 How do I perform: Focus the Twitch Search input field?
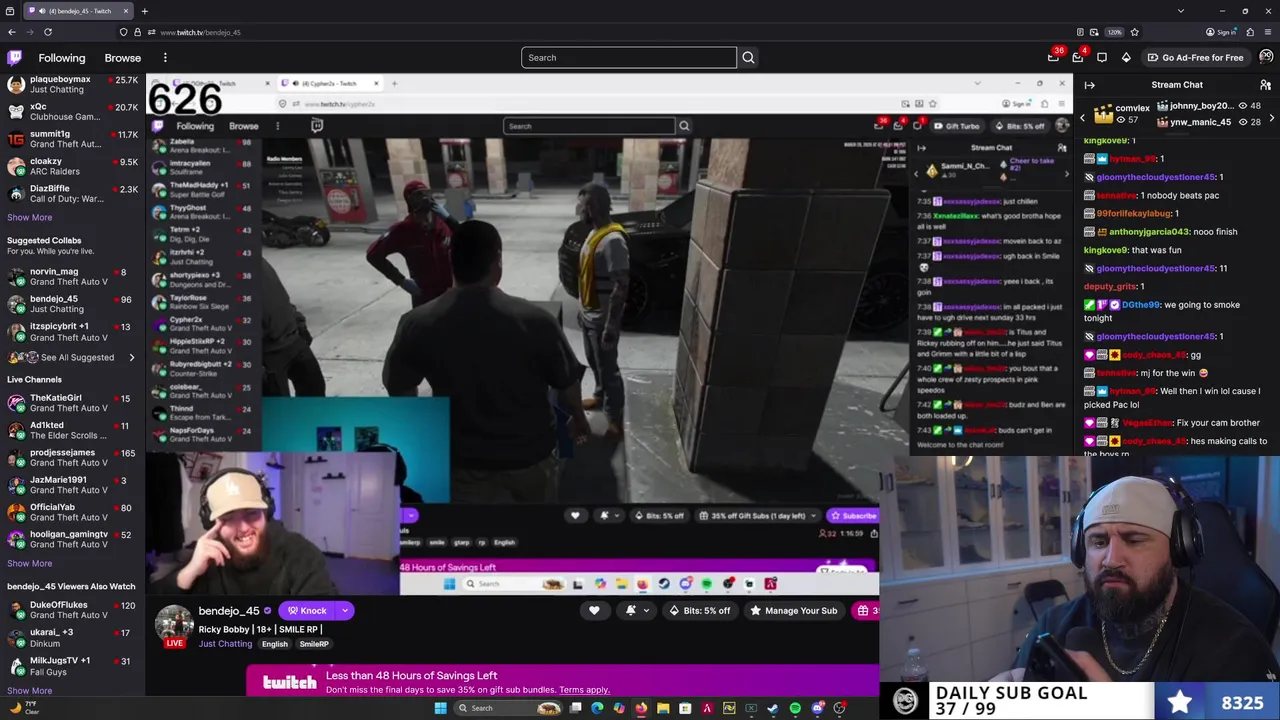pos(628,57)
